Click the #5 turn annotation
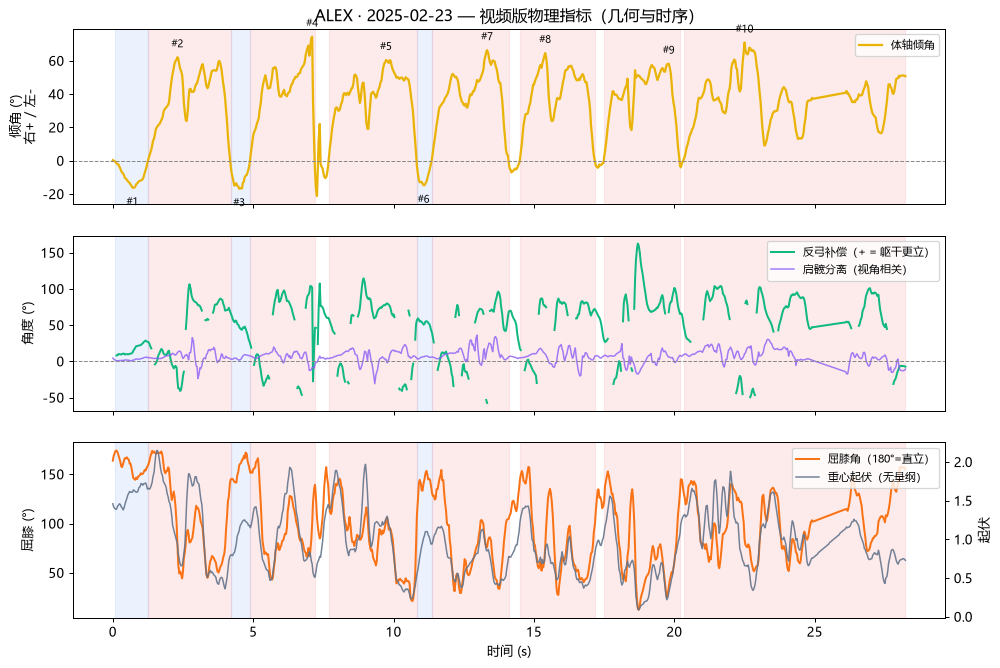 386,46
